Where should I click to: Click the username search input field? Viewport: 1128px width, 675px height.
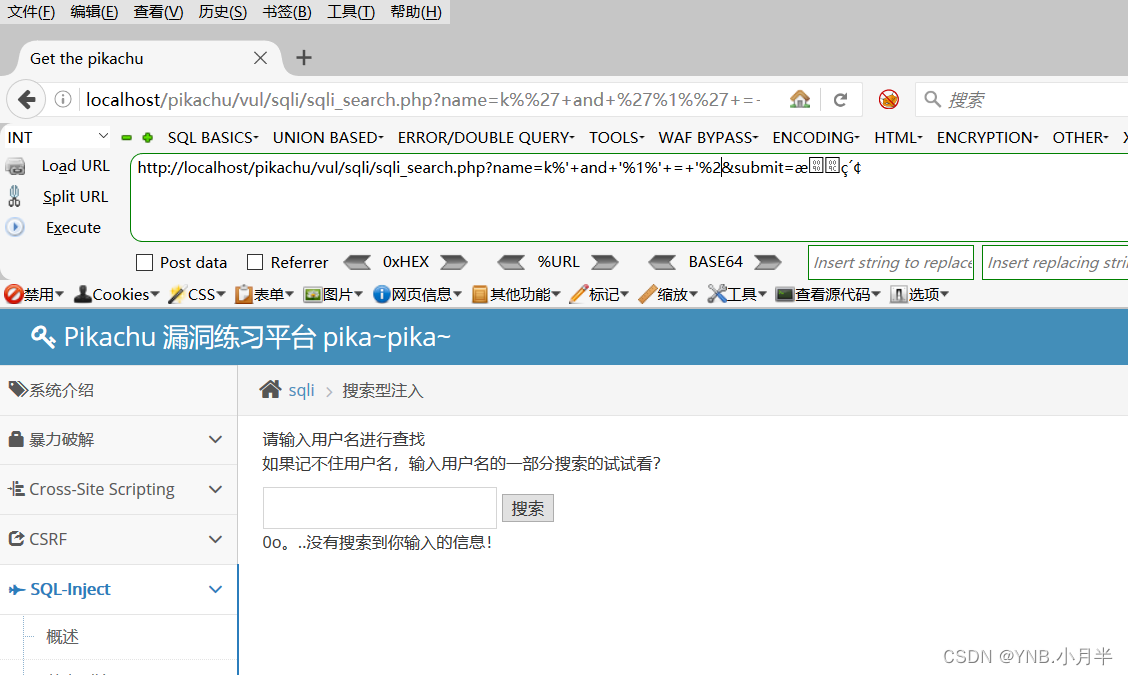(380, 508)
